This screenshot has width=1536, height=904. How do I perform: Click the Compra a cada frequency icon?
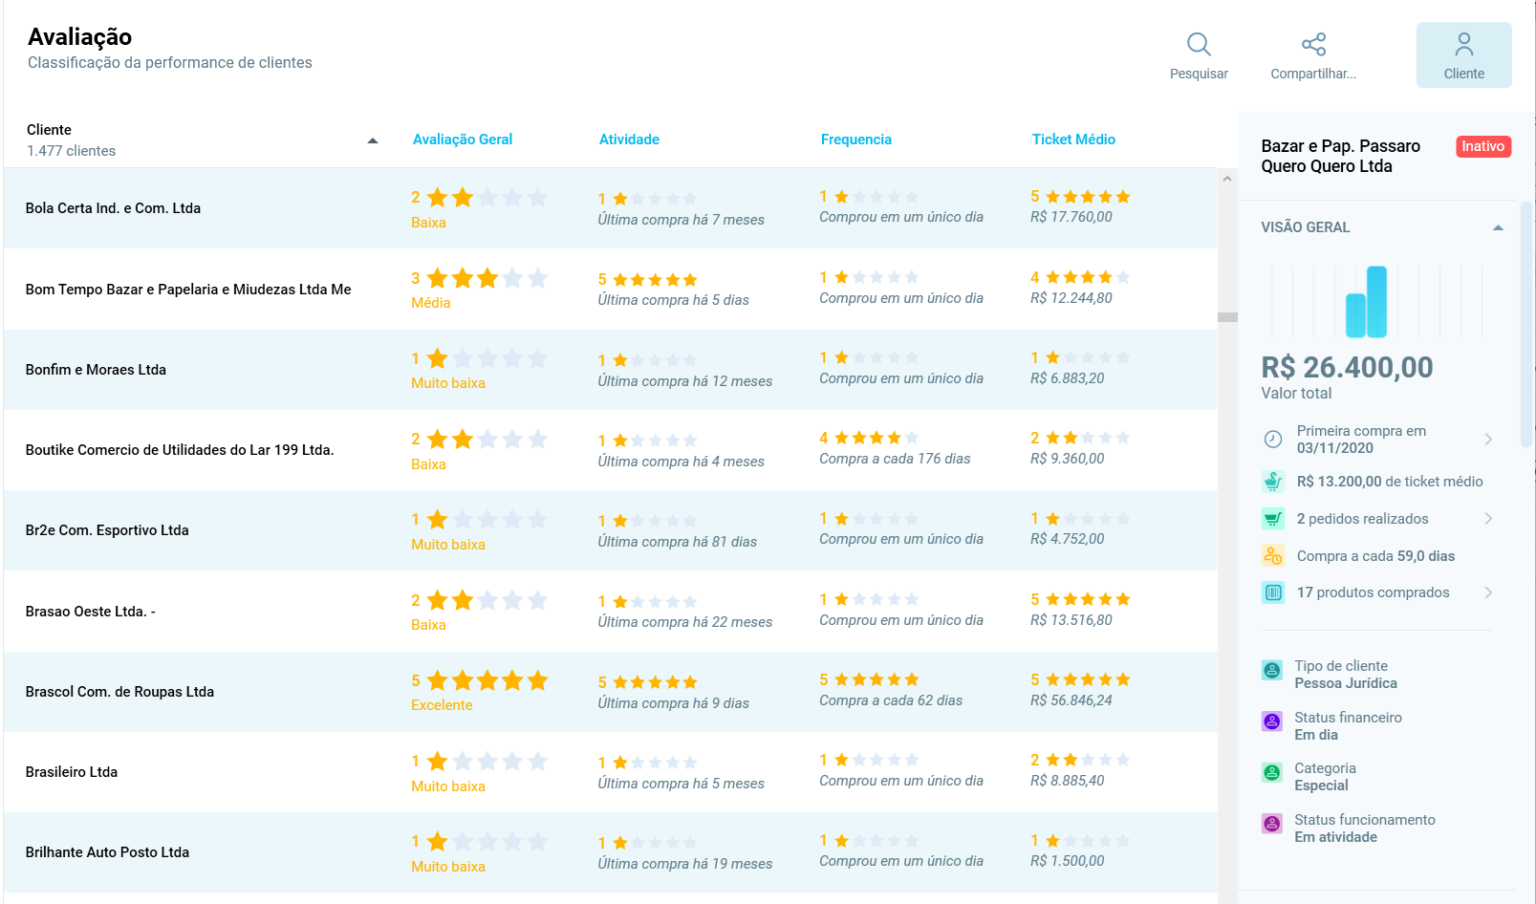point(1272,555)
